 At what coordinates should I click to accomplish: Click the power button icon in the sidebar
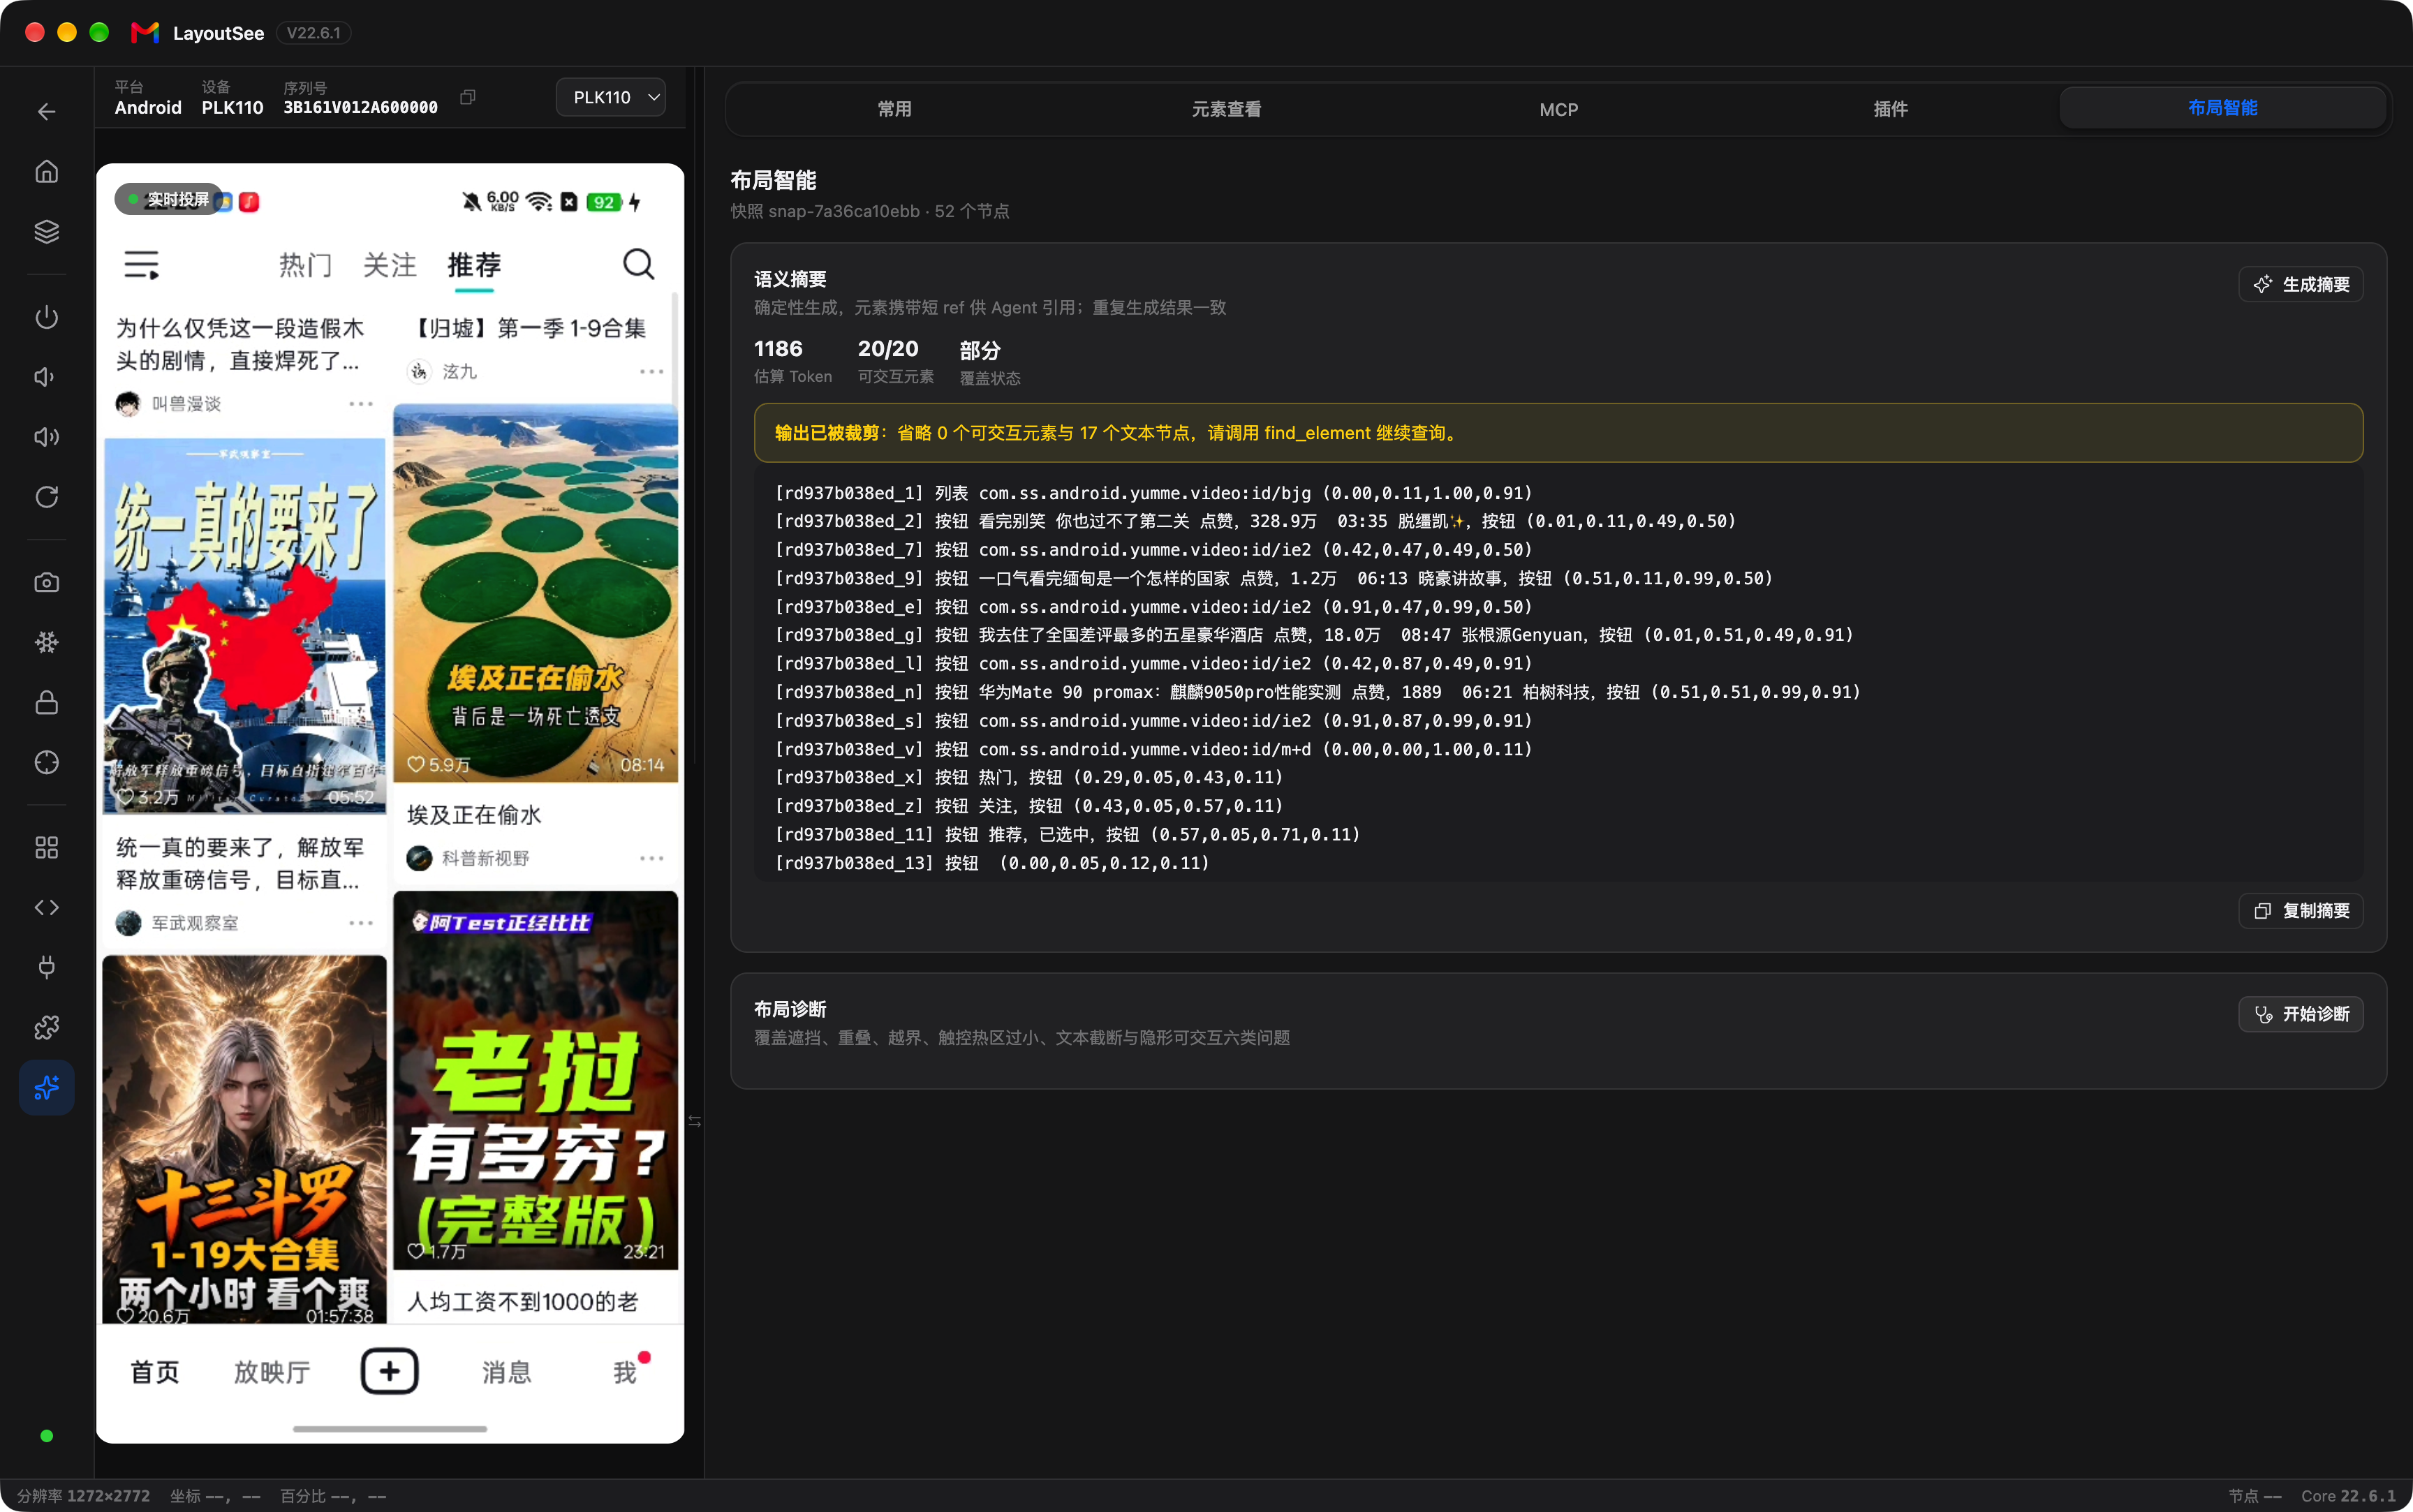click(x=46, y=317)
